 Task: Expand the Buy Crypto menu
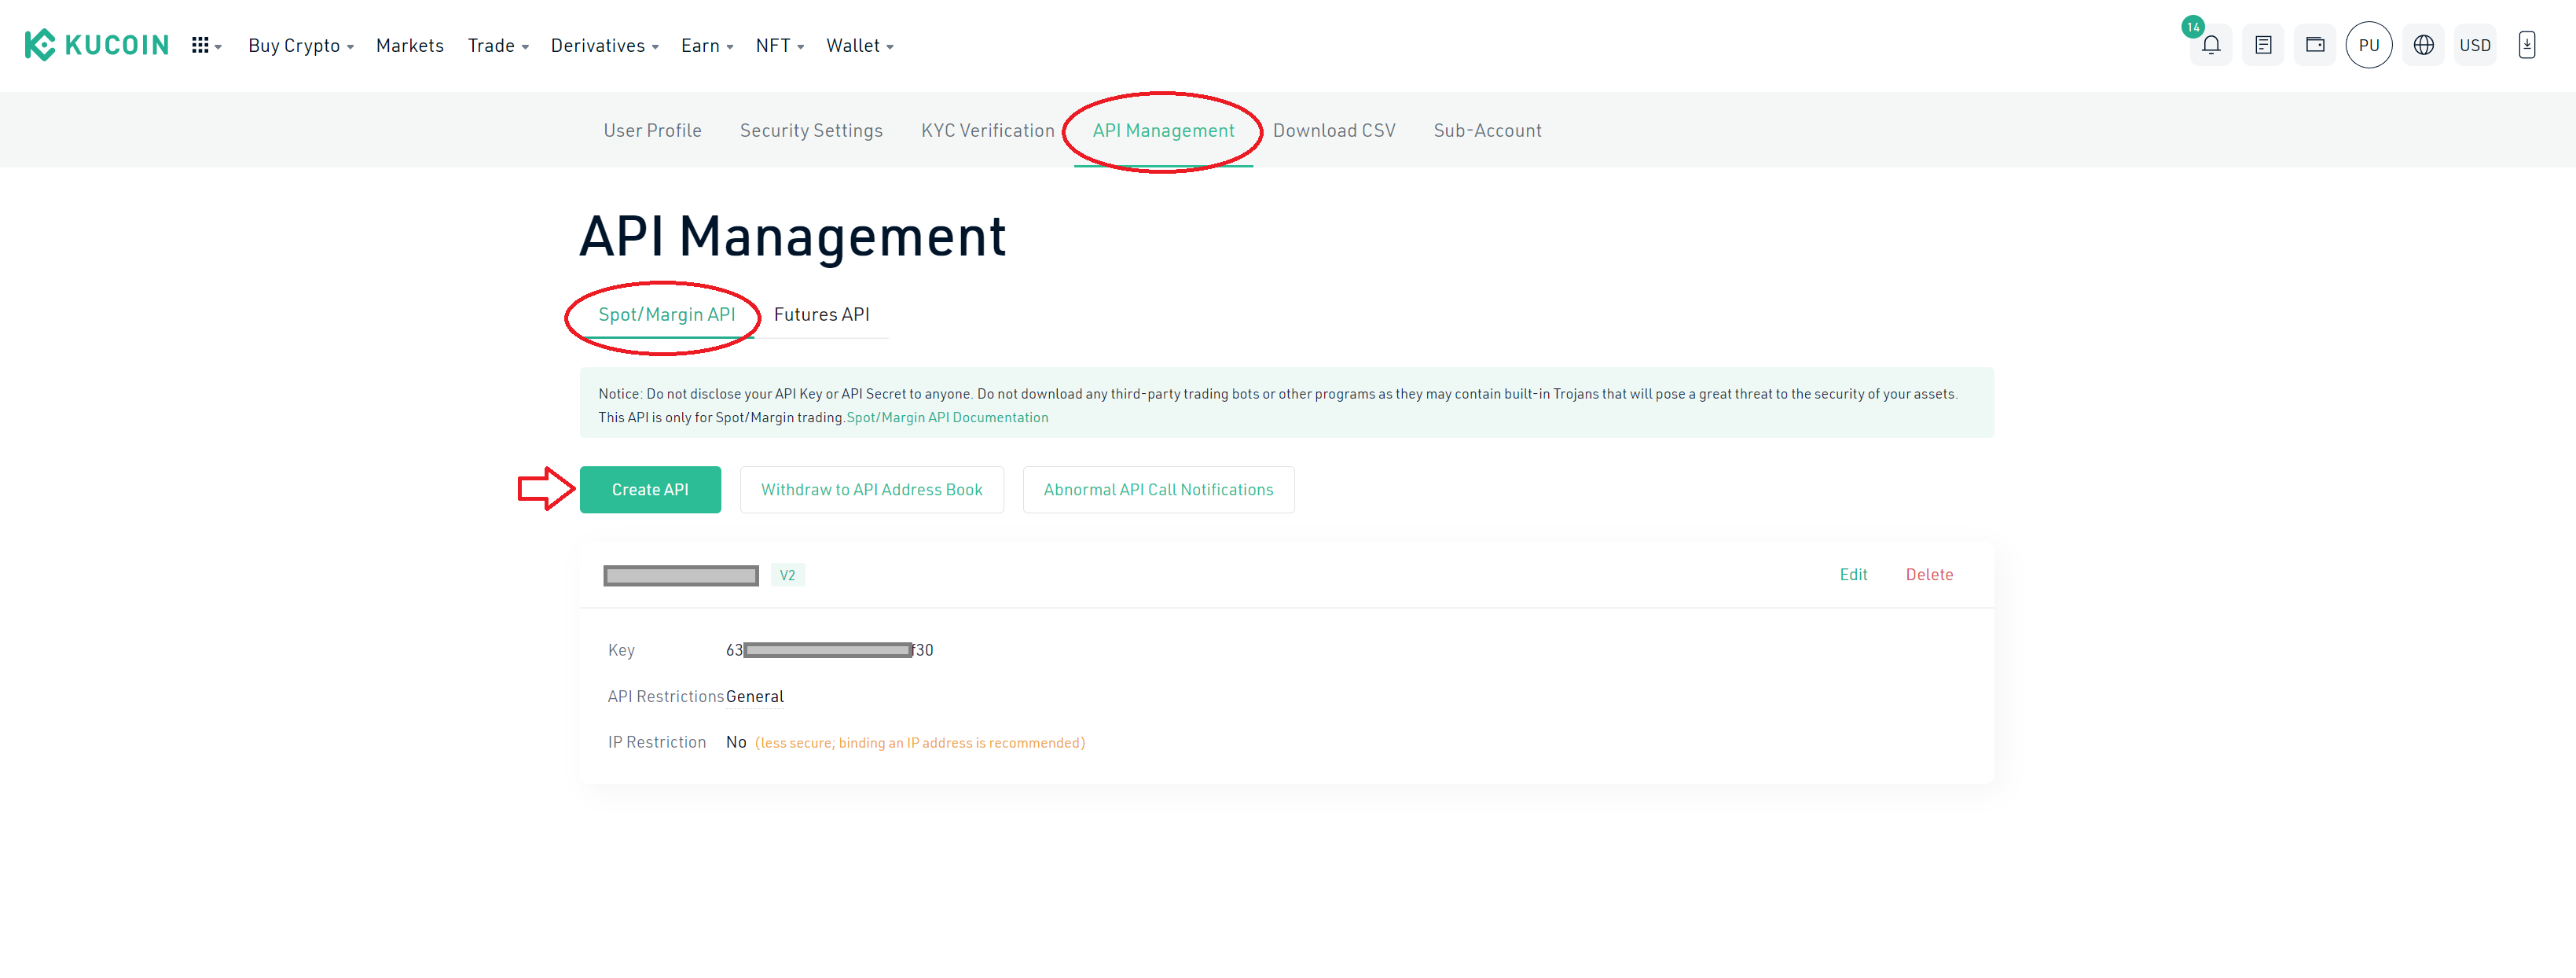click(301, 45)
